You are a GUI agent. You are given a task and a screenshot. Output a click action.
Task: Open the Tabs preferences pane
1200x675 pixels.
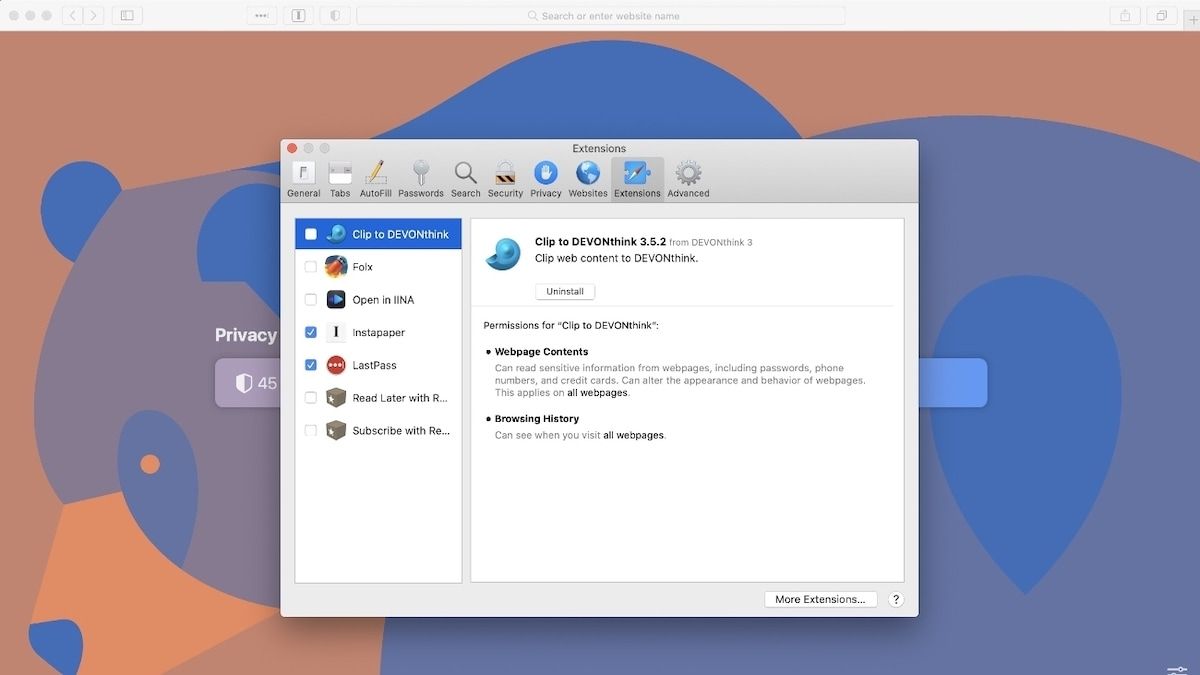(x=340, y=177)
